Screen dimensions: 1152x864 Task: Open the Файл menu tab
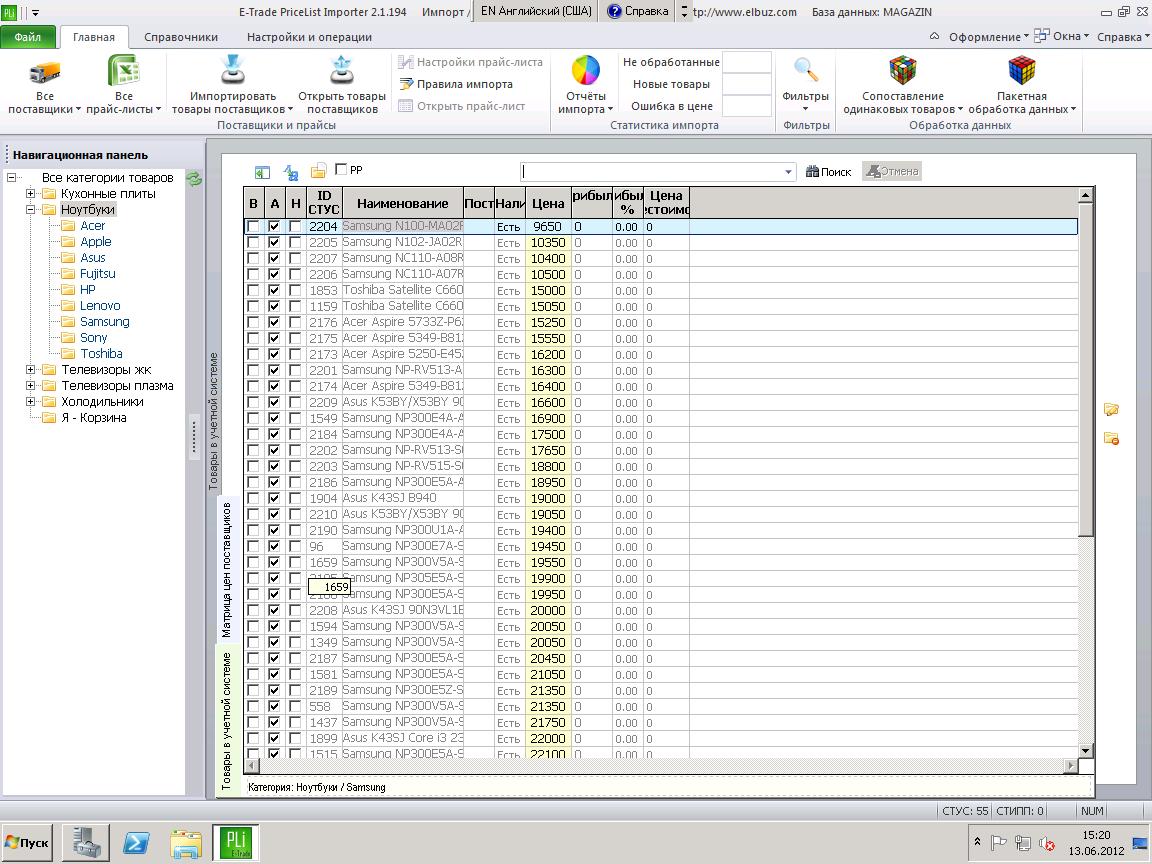pos(28,37)
